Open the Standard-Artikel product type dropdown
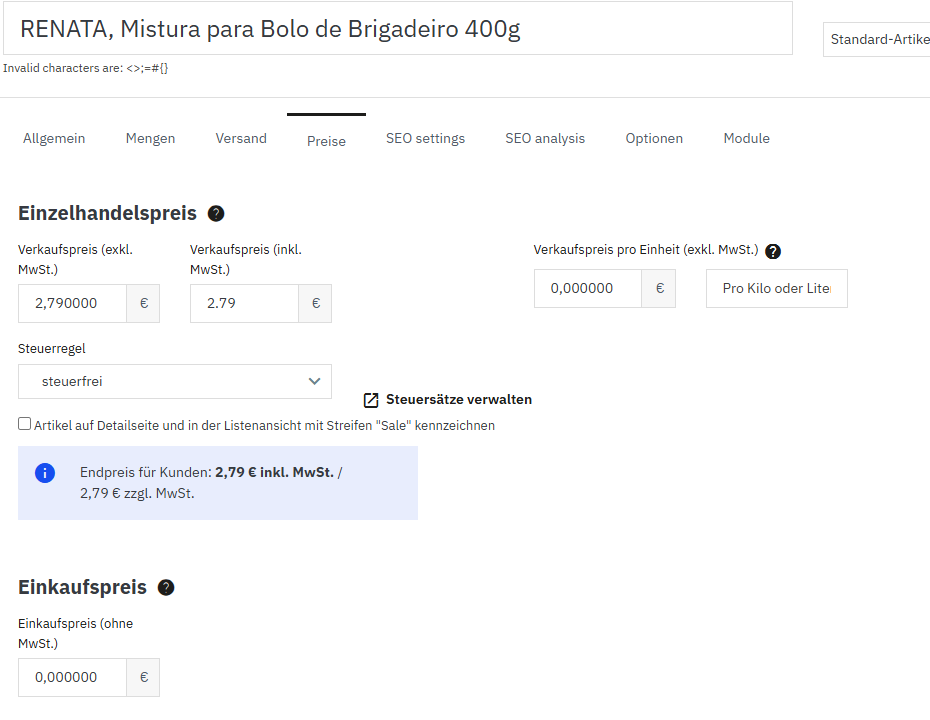The image size is (930, 720). click(x=878, y=39)
